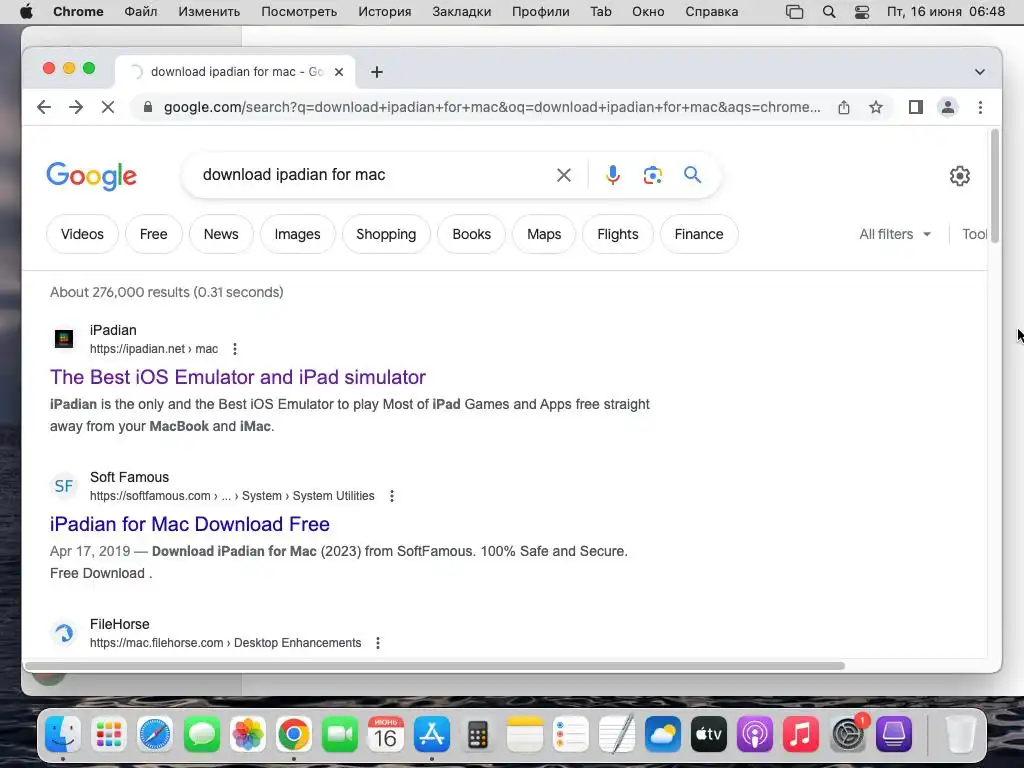Go back to the previous page
1024x768 pixels.
click(44, 107)
